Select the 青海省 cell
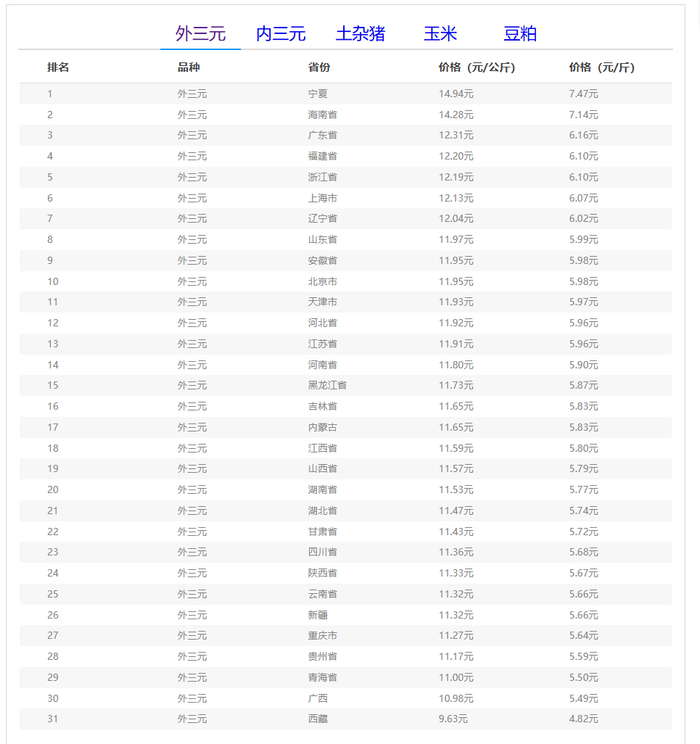700x744 pixels. point(322,677)
